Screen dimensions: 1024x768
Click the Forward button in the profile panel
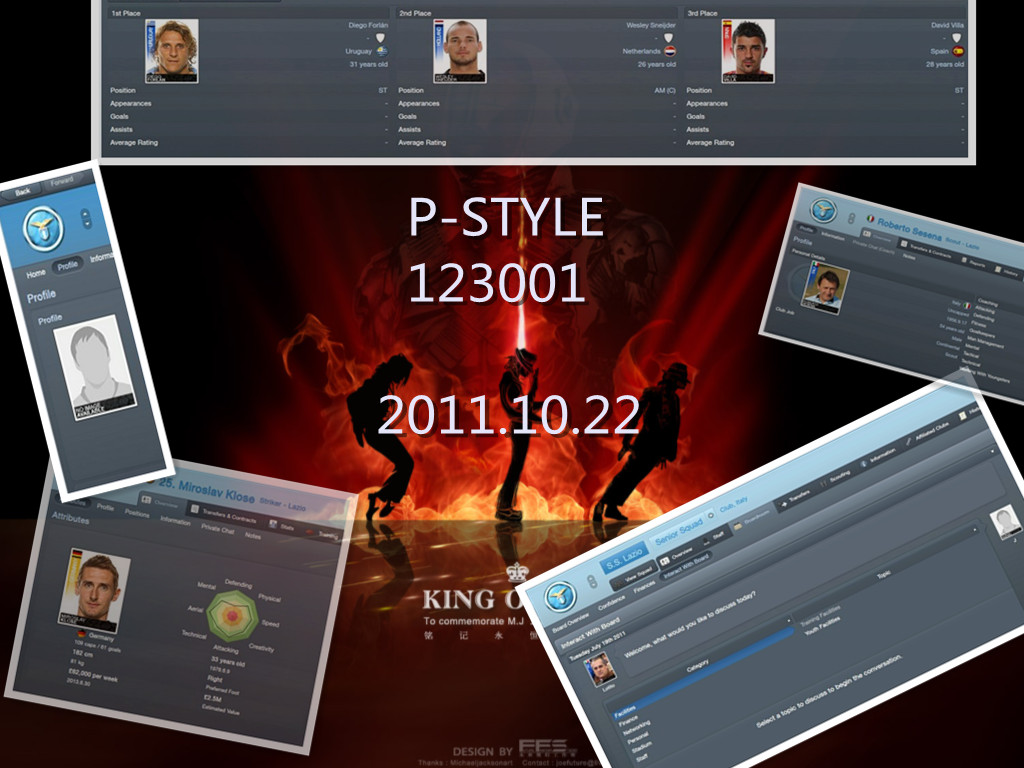point(62,182)
